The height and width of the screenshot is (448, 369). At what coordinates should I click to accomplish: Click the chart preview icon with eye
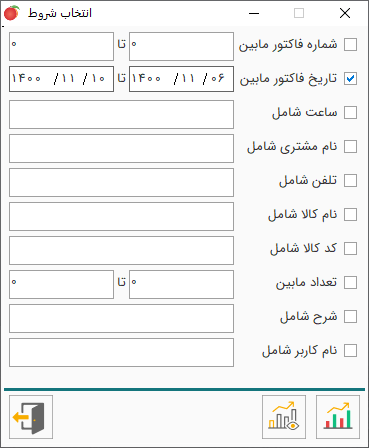284,417
